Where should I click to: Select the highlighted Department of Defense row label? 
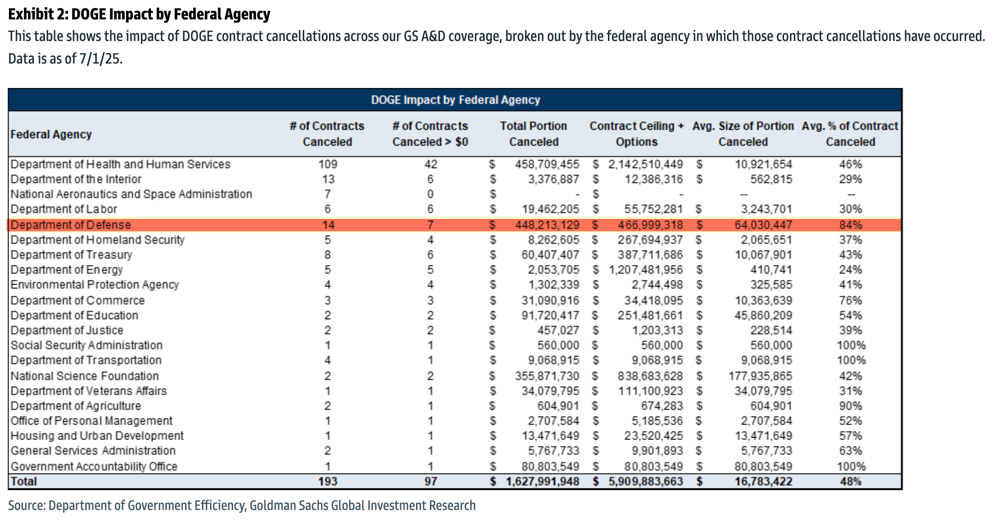[x=71, y=225]
